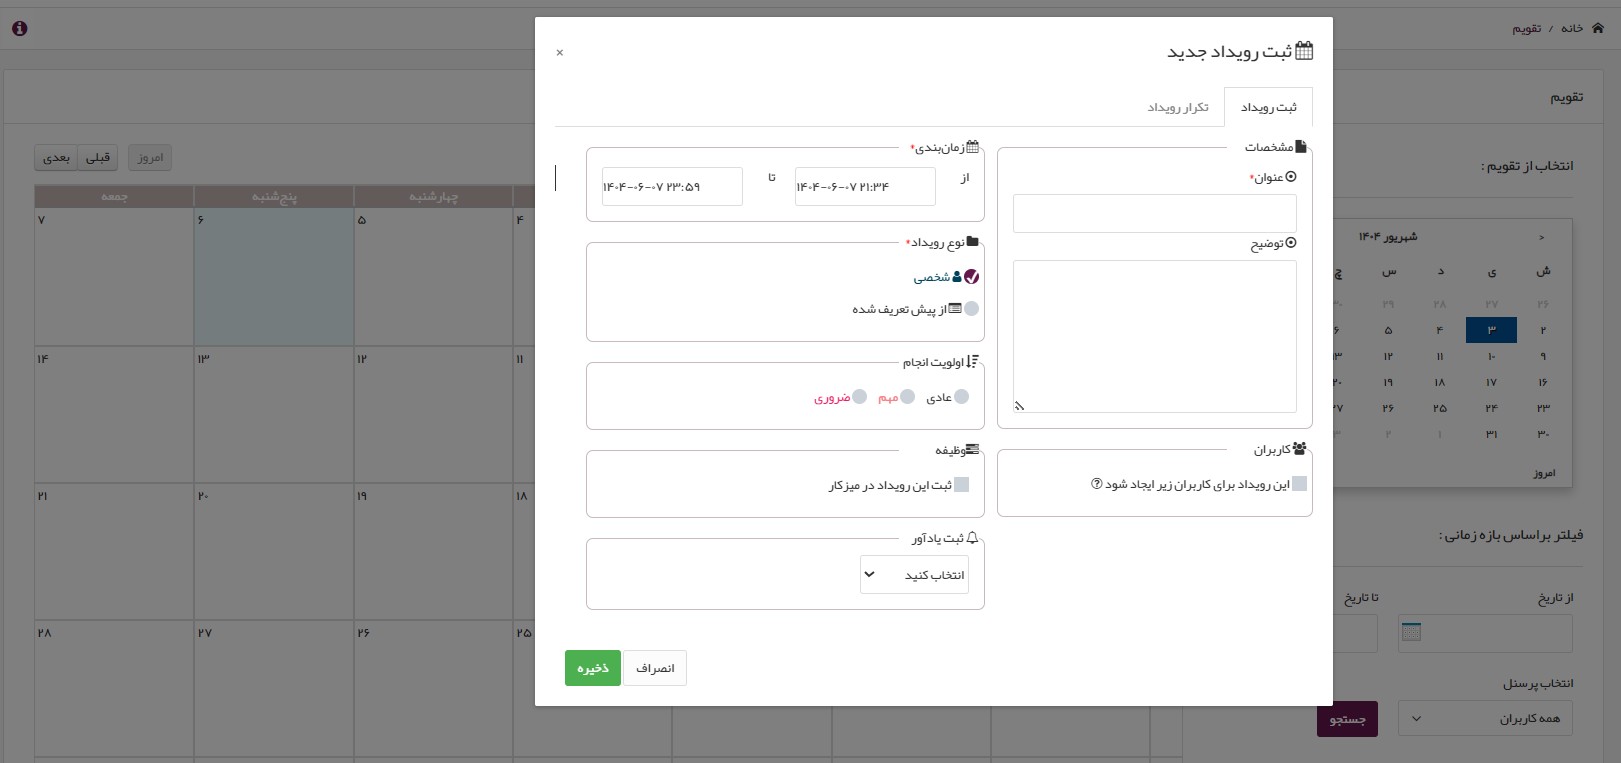Click the امروز link under the mini calendar

pyautogui.click(x=1545, y=473)
